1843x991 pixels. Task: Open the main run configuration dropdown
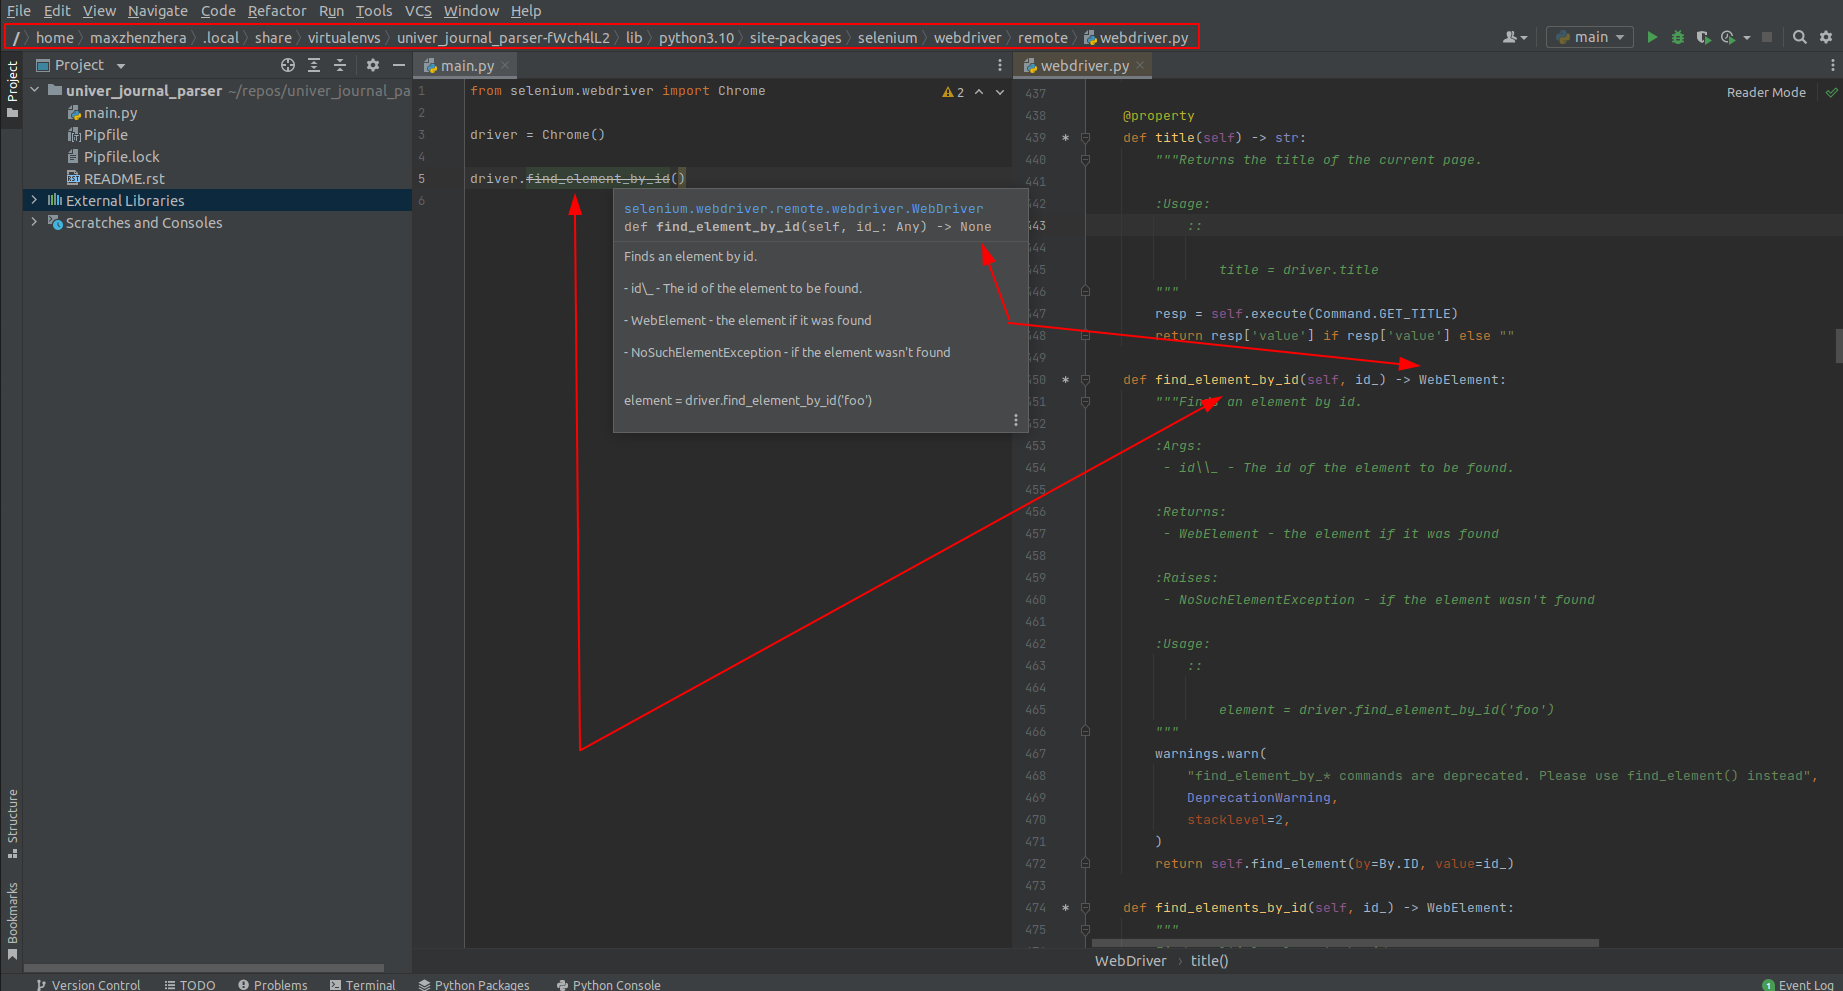point(1590,37)
